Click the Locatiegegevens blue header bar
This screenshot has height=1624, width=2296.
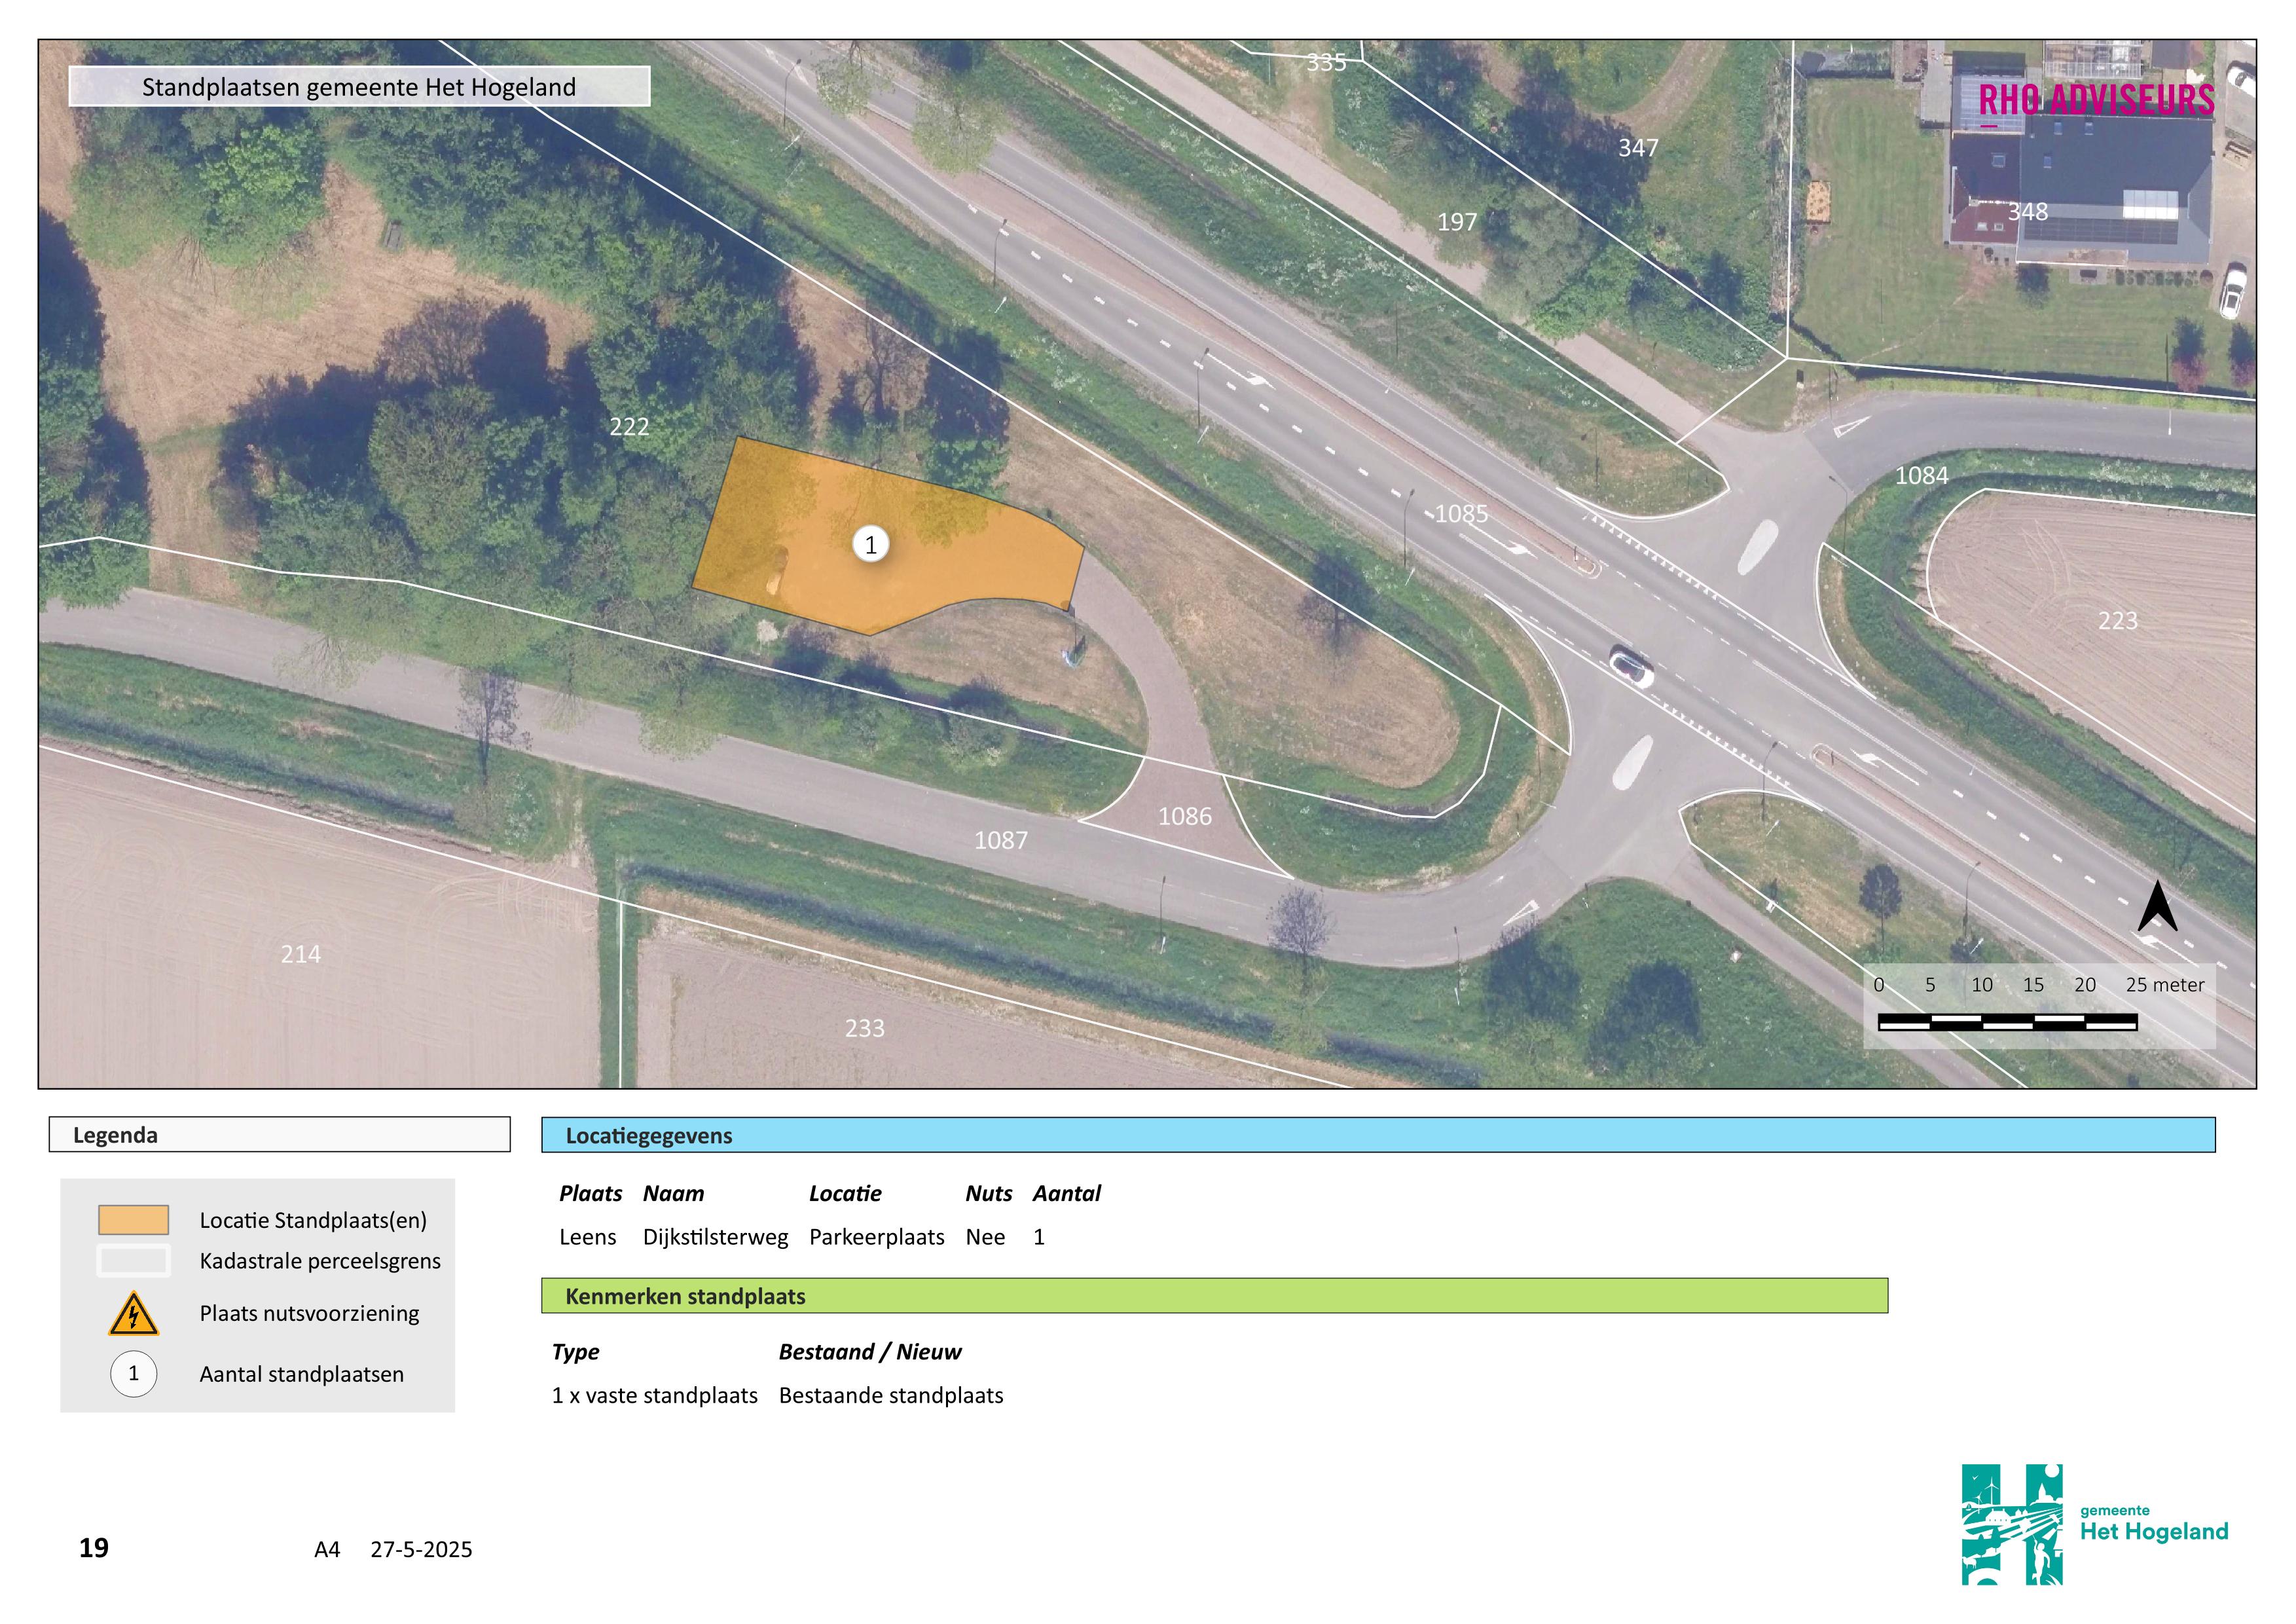point(1378,1135)
